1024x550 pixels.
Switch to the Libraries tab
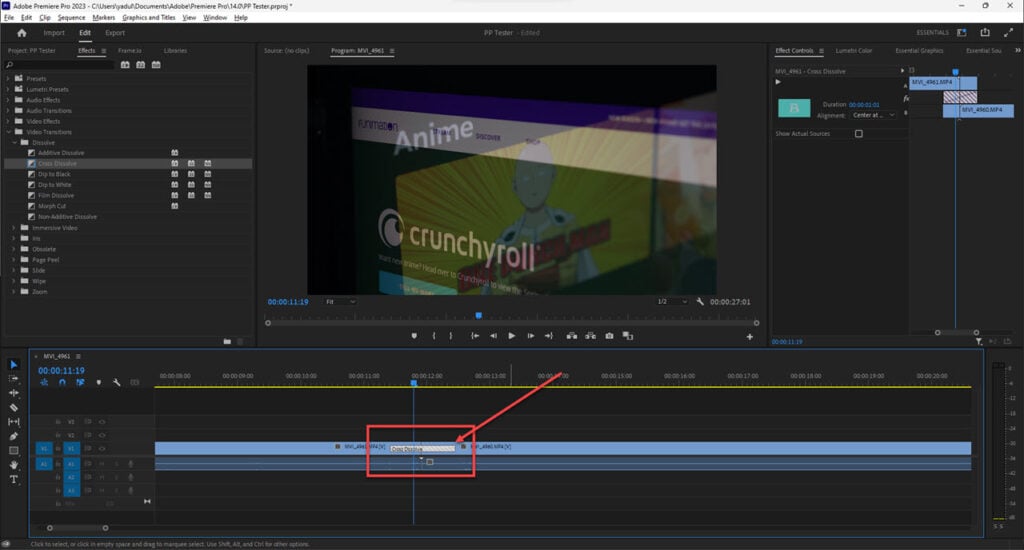(x=175, y=50)
